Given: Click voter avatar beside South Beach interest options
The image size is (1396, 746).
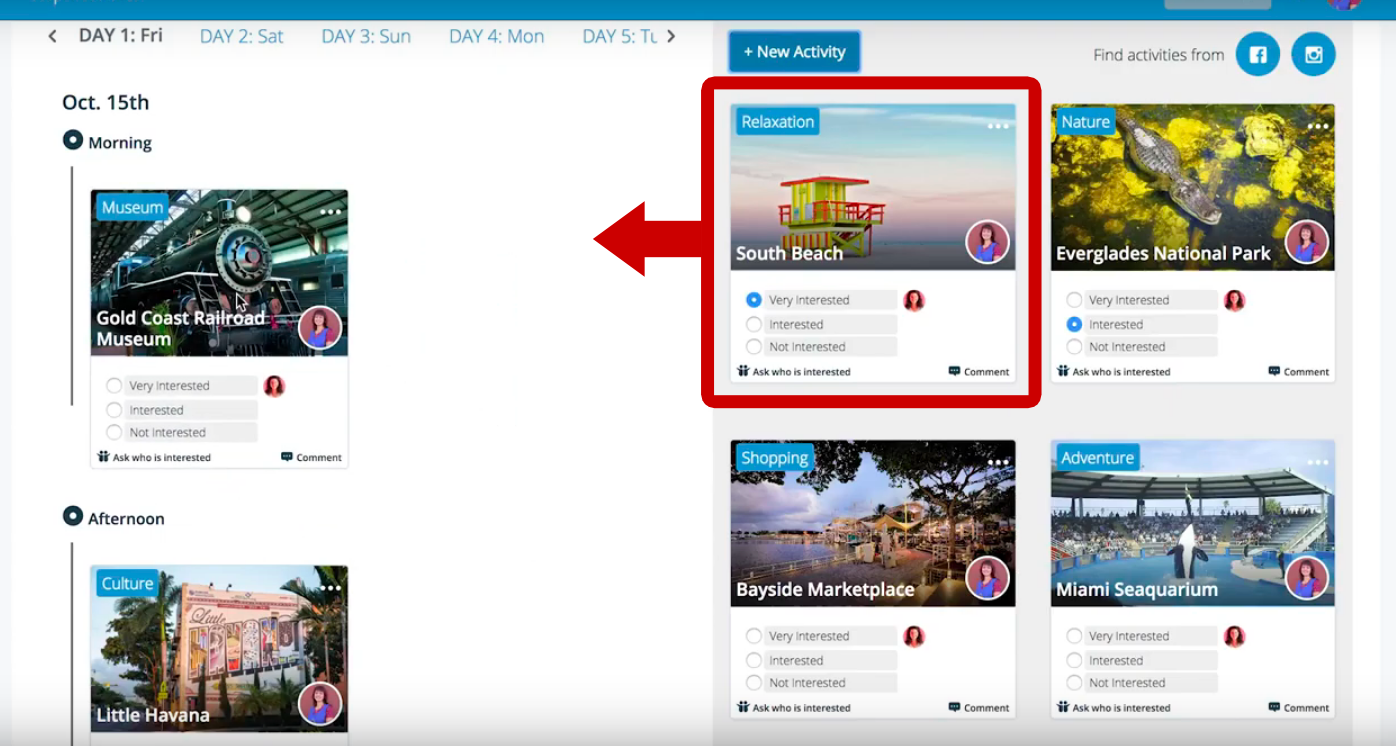Looking at the screenshot, I should point(914,300).
